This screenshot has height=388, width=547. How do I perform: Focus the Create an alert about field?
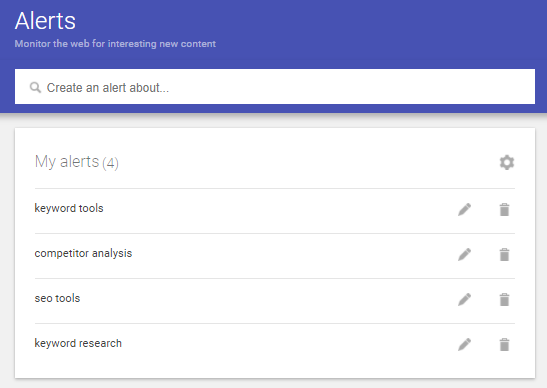[x=275, y=87]
